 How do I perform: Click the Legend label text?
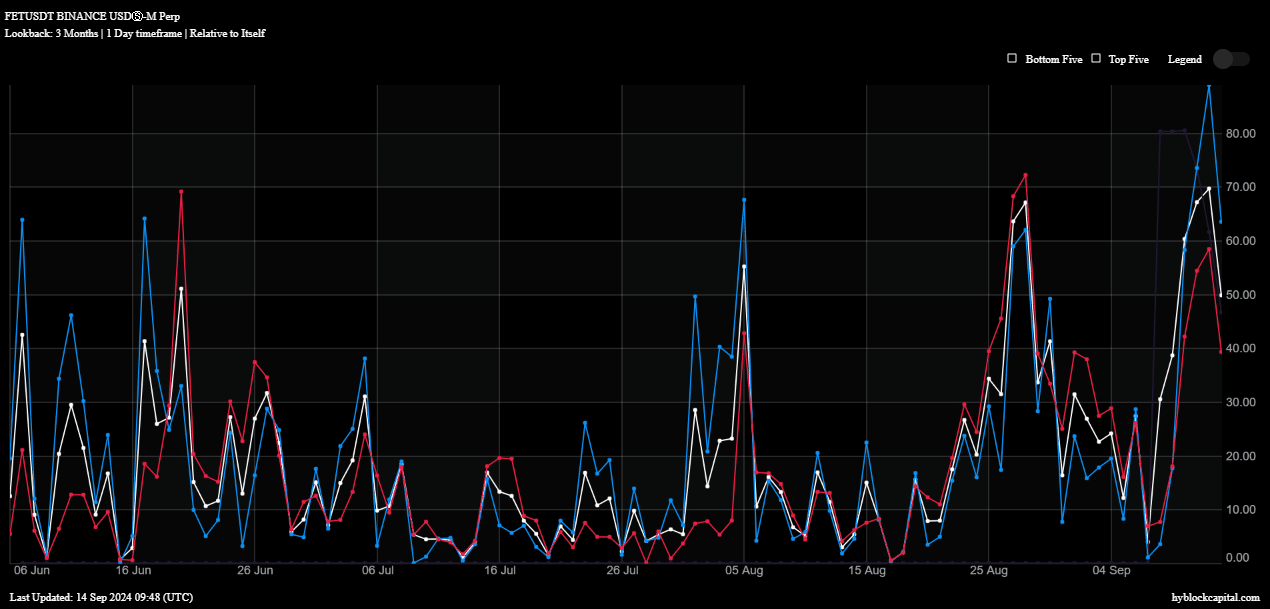coord(1185,59)
